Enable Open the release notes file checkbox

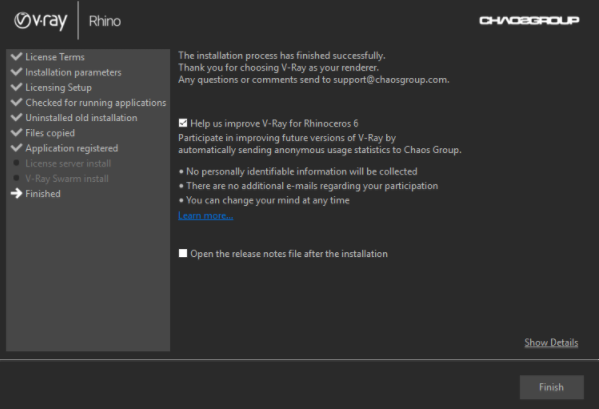(x=183, y=253)
